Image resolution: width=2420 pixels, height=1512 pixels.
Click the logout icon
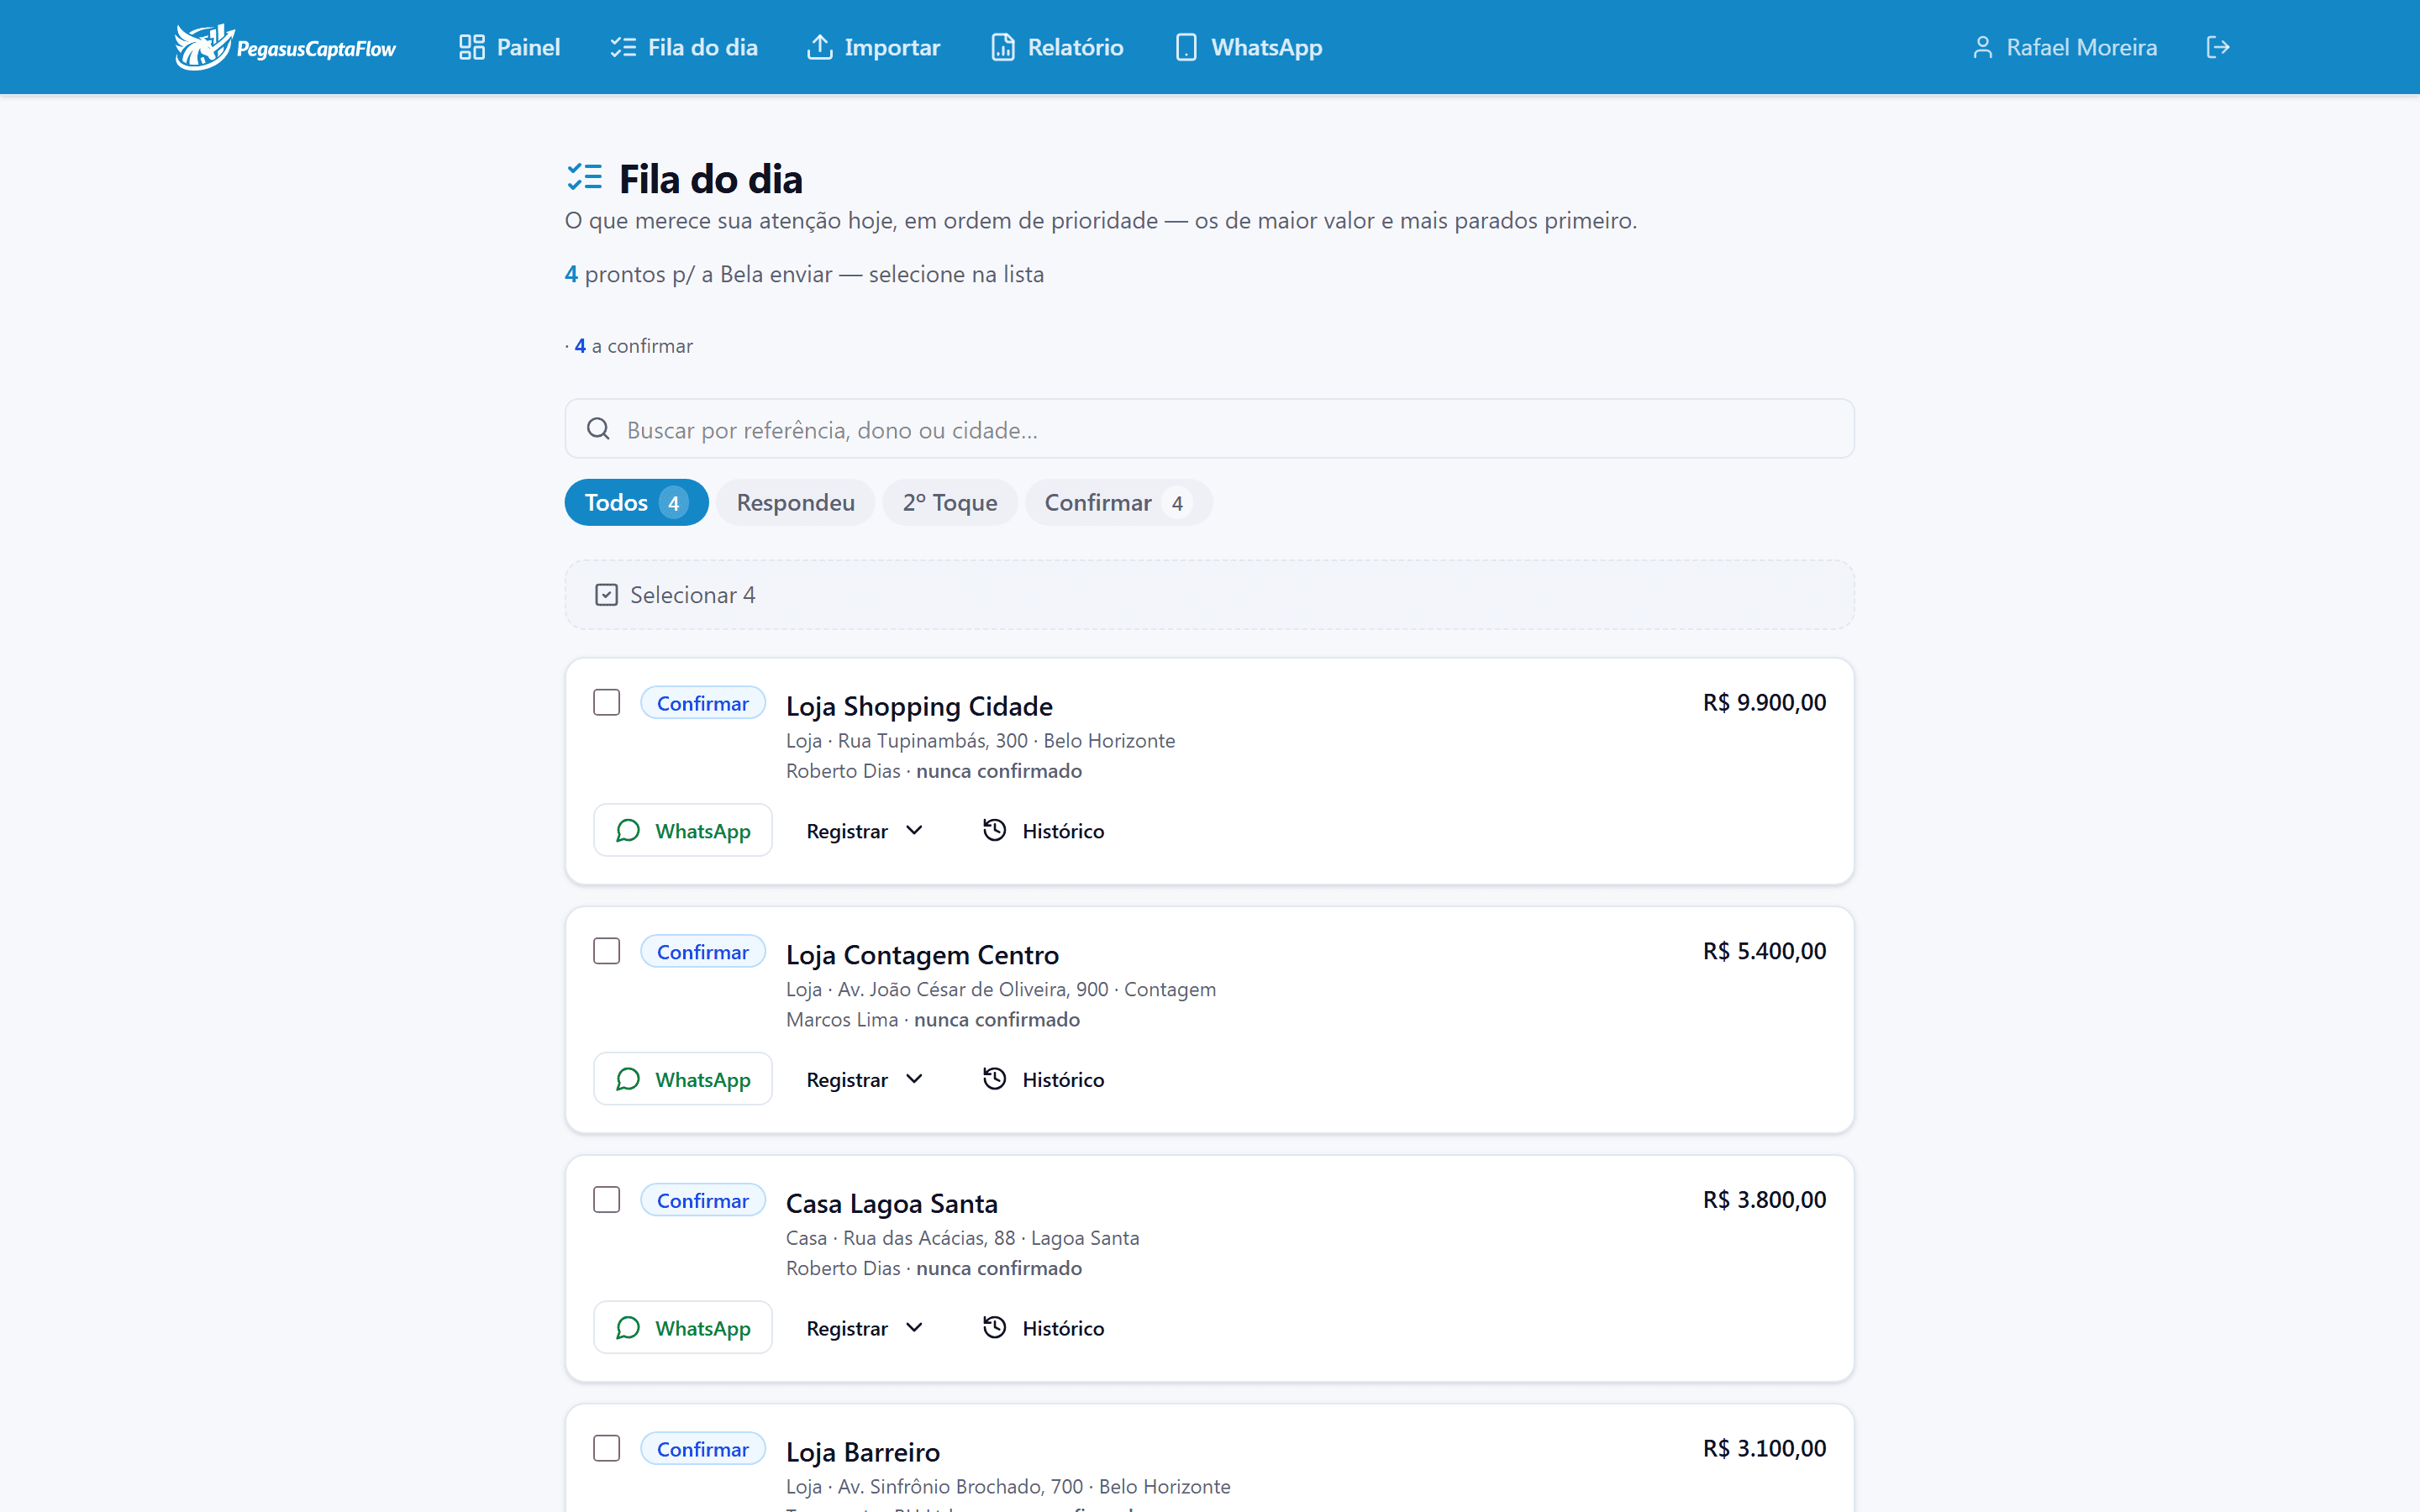[2218, 47]
